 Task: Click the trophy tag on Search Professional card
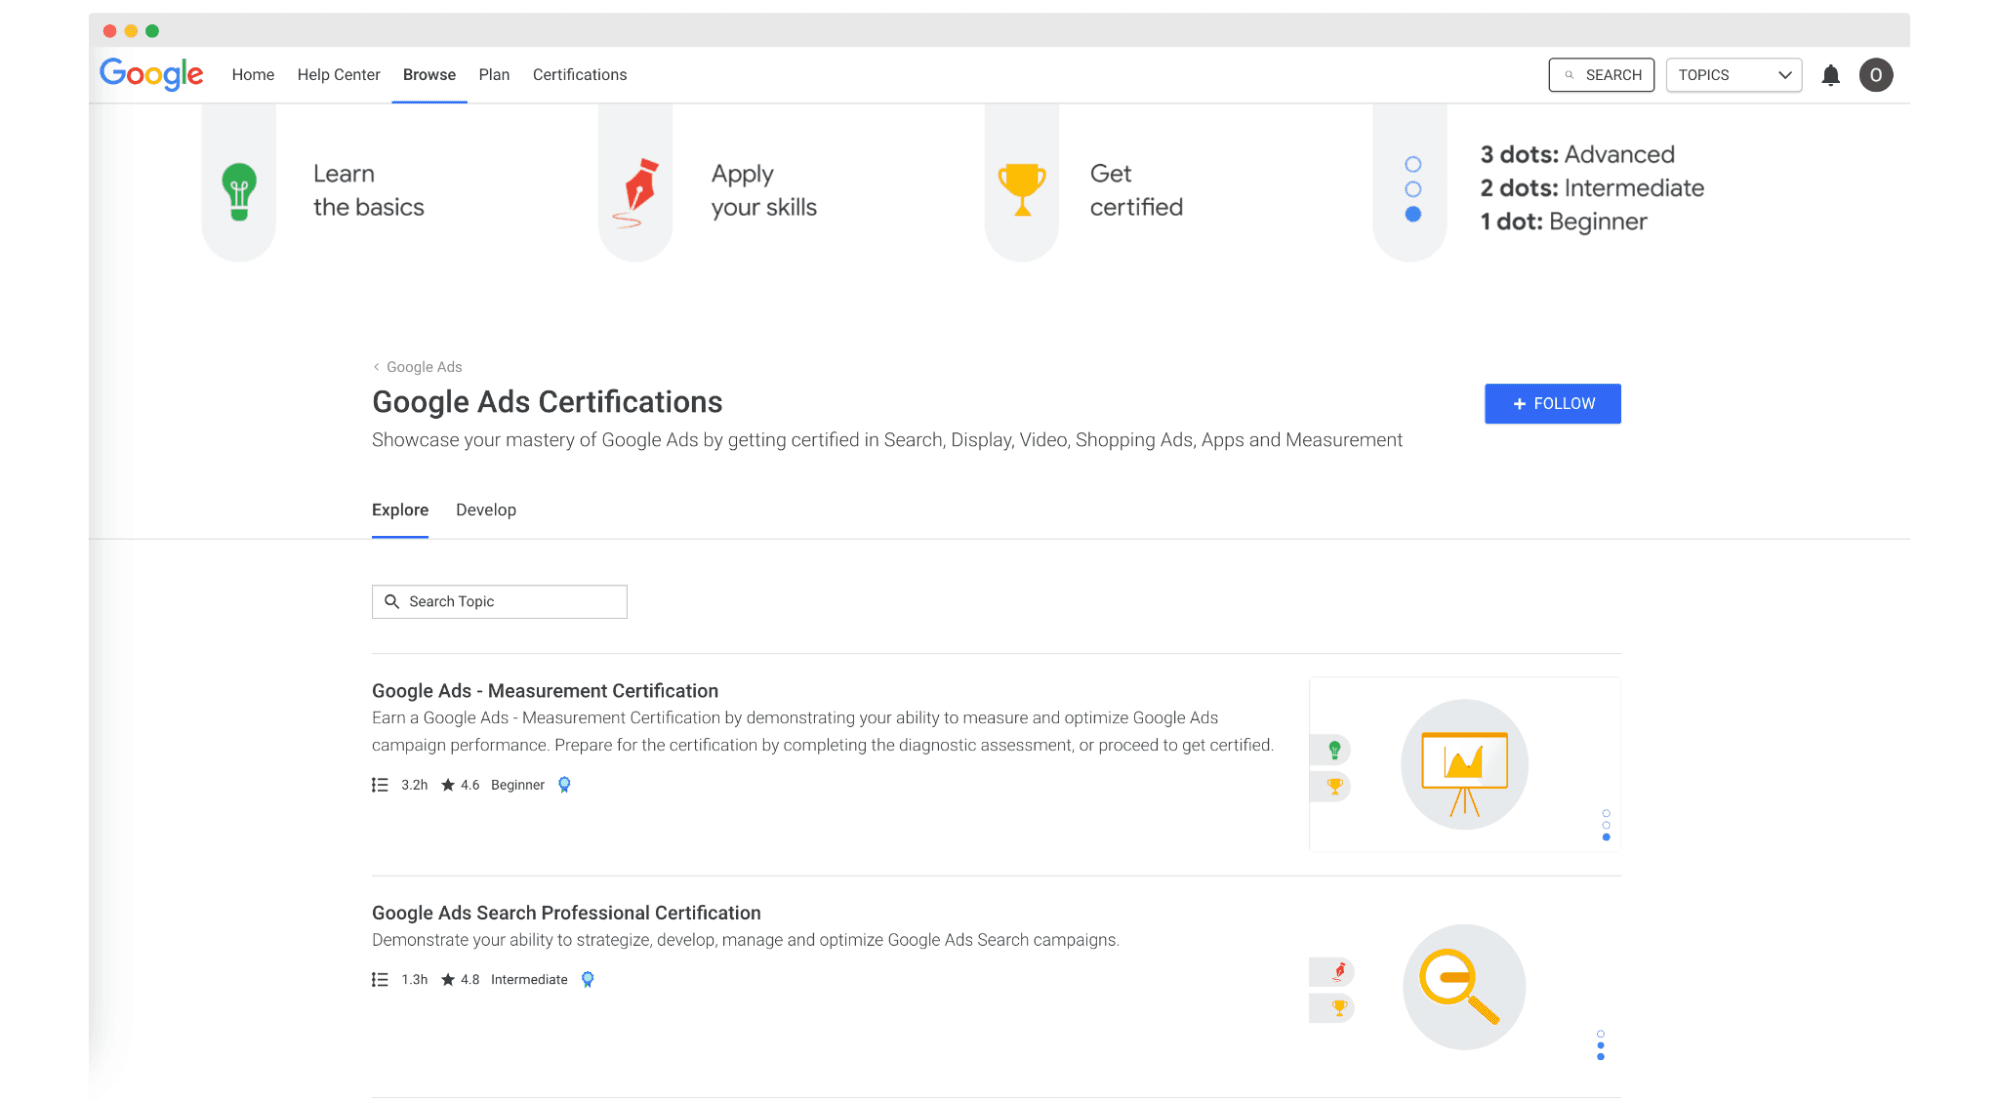[1333, 1008]
